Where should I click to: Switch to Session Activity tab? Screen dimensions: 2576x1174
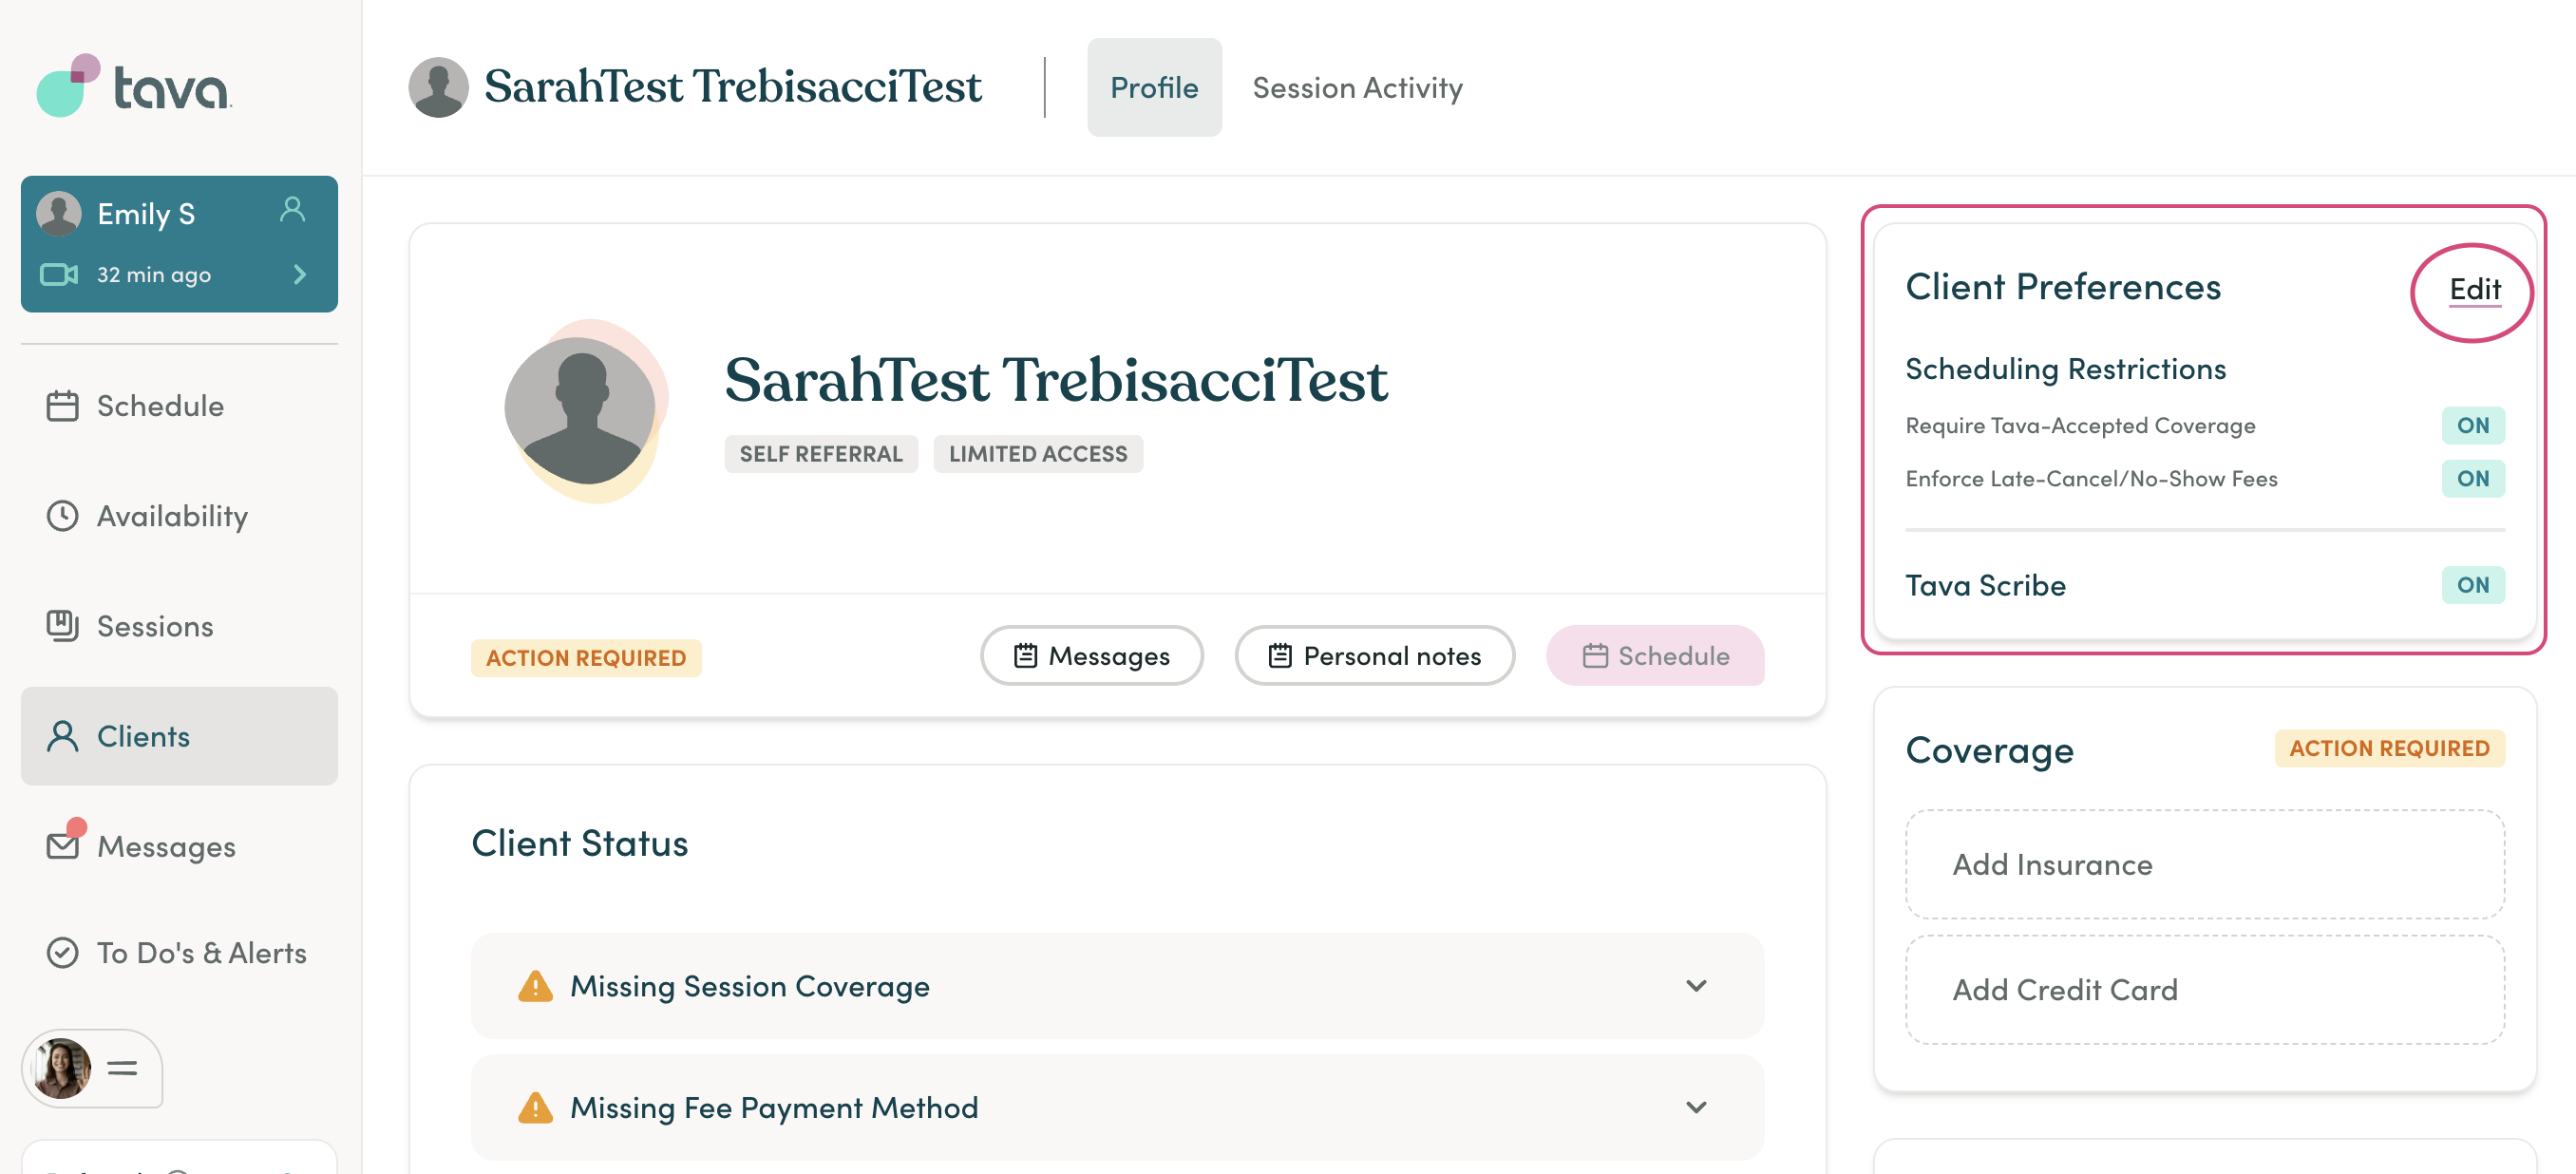pyautogui.click(x=1357, y=88)
